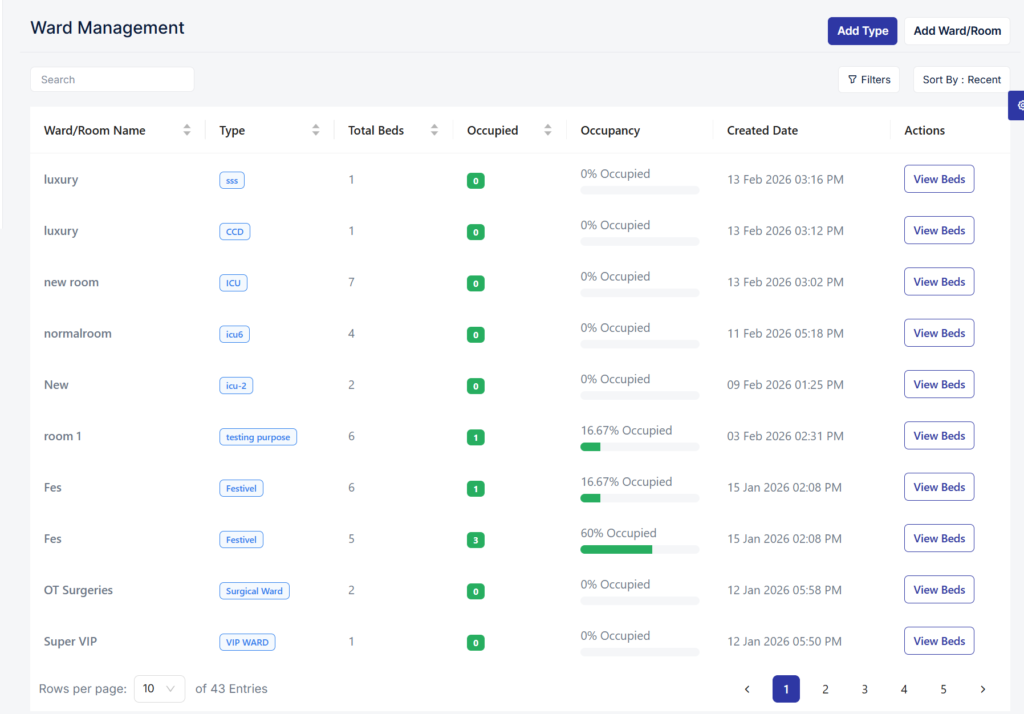
Task: Open the rows per page dropdown
Action: pyautogui.click(x=159, y=689)
